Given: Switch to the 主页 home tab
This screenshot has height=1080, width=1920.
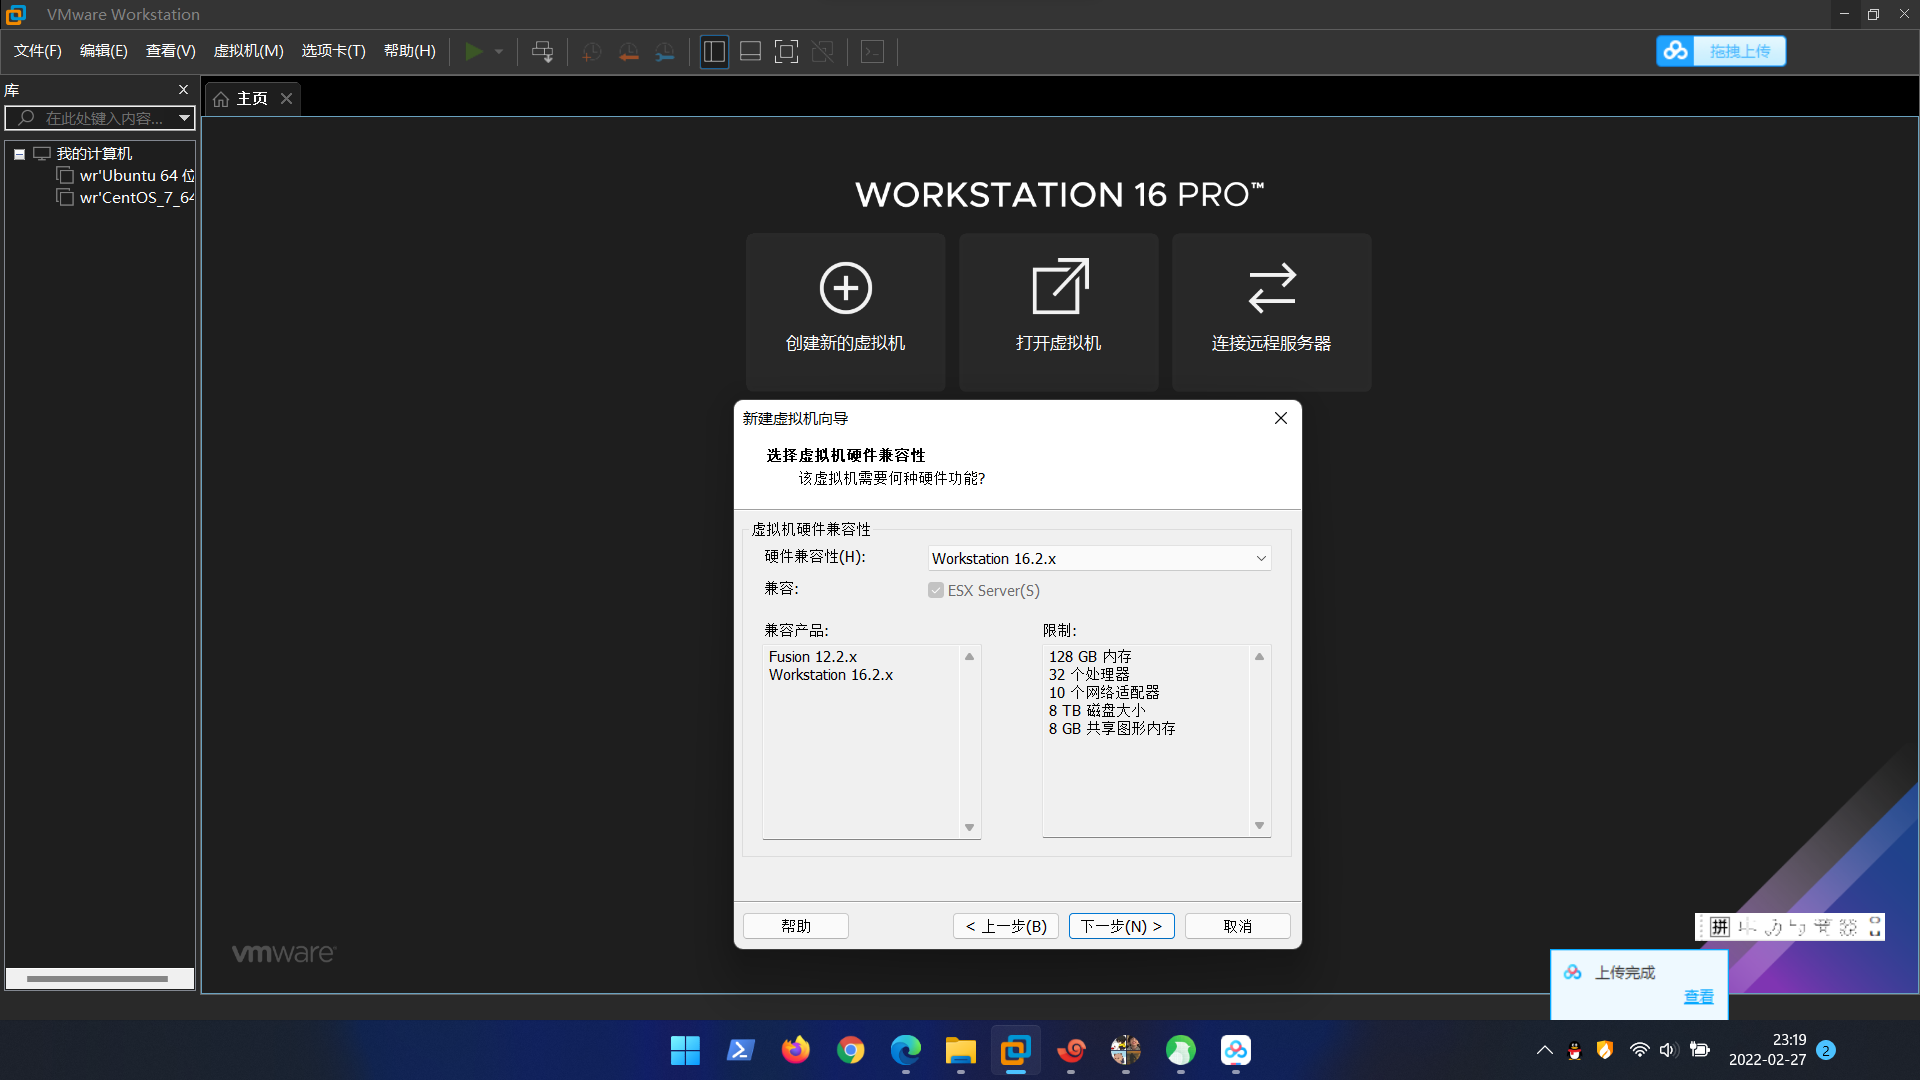Looking at the screenshot, I should point(252,99).
